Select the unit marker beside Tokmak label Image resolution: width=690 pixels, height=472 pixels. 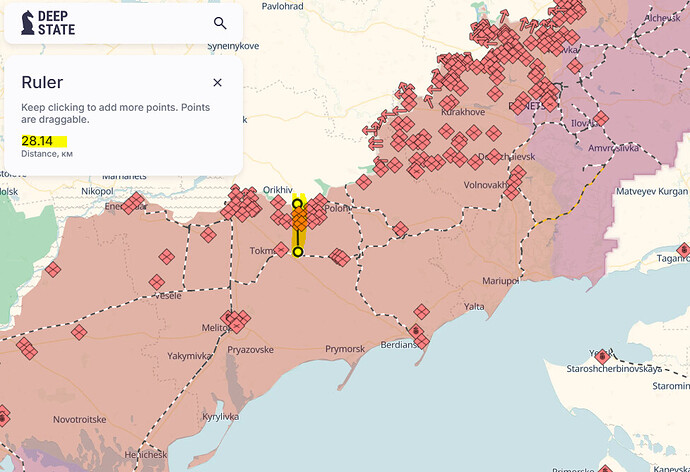[x=275, y=248]
